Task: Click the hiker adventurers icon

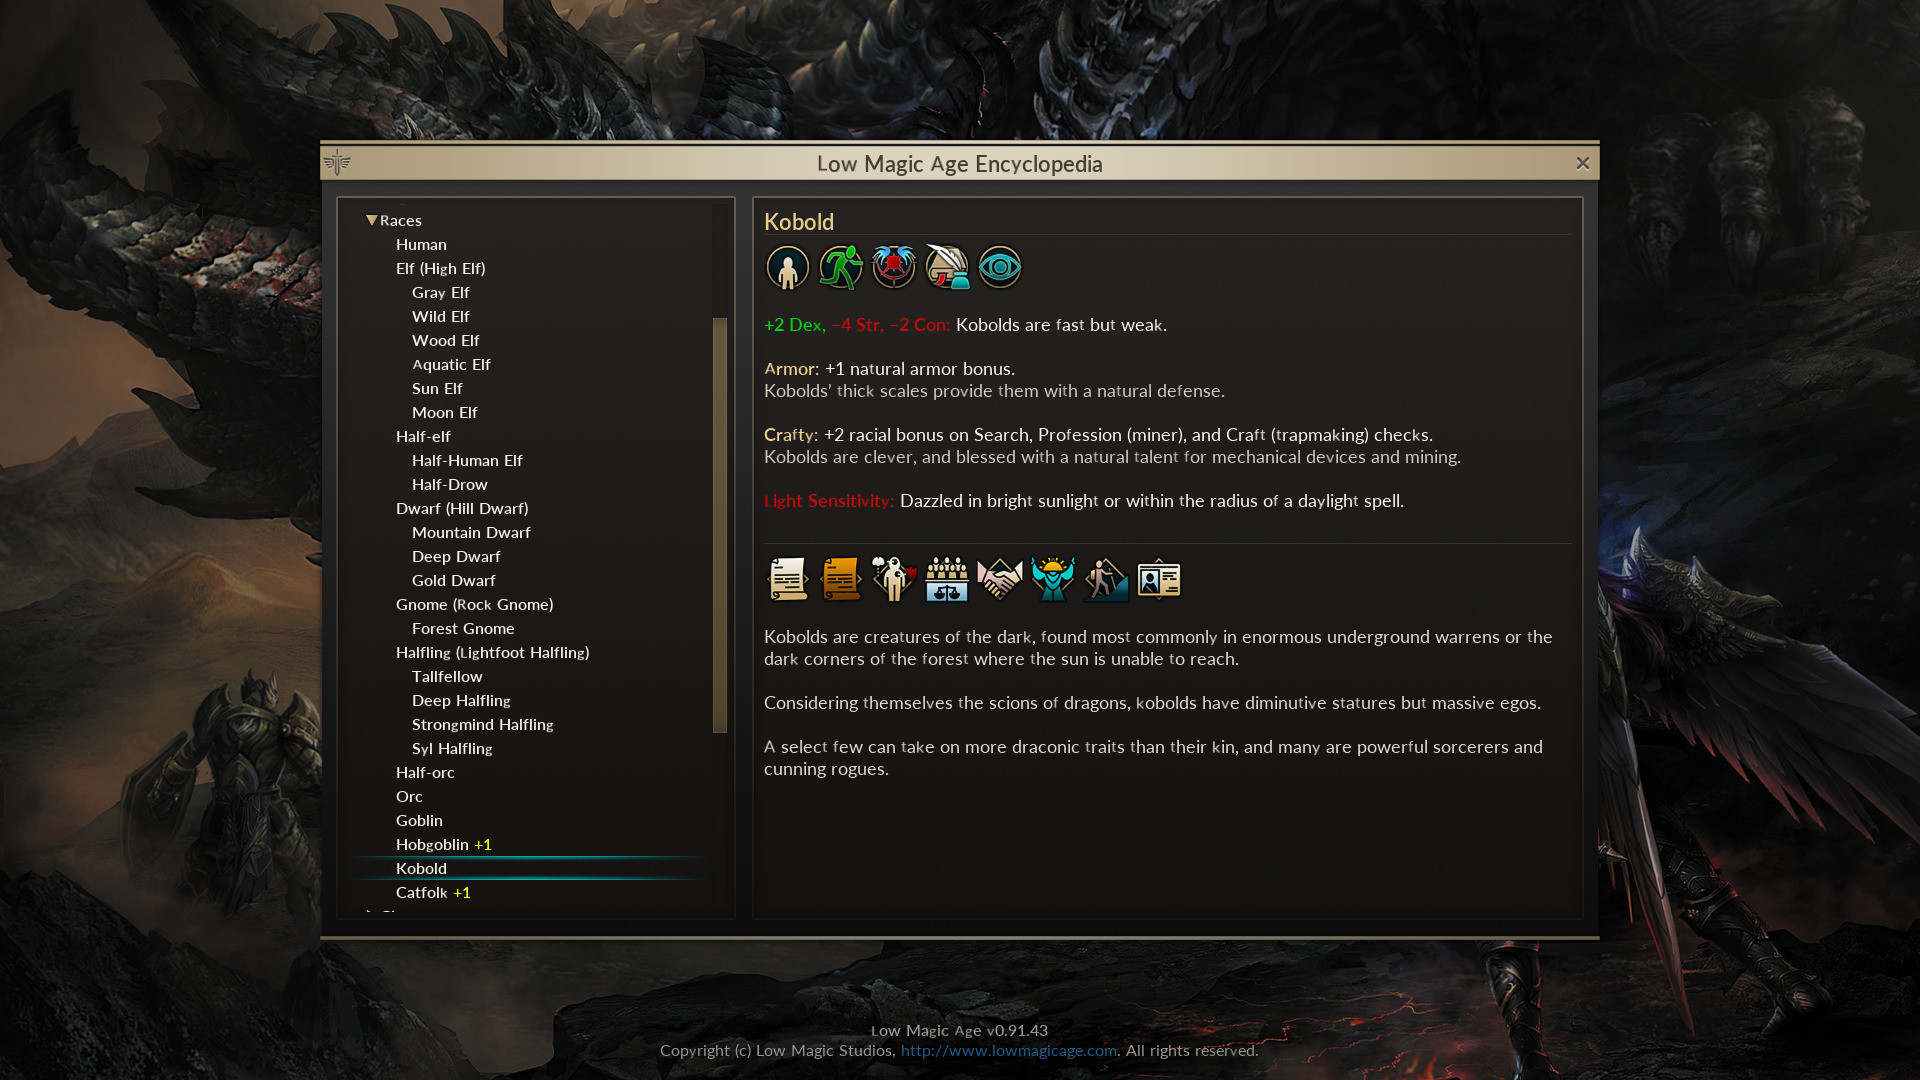Action: (x=1106, y=579)
